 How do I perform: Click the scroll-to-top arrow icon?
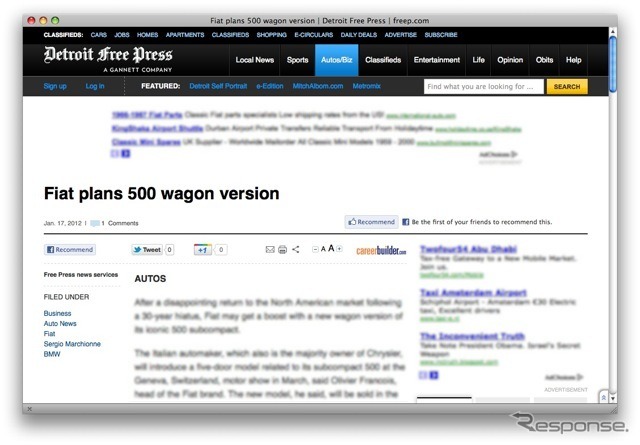coord(603,397)
